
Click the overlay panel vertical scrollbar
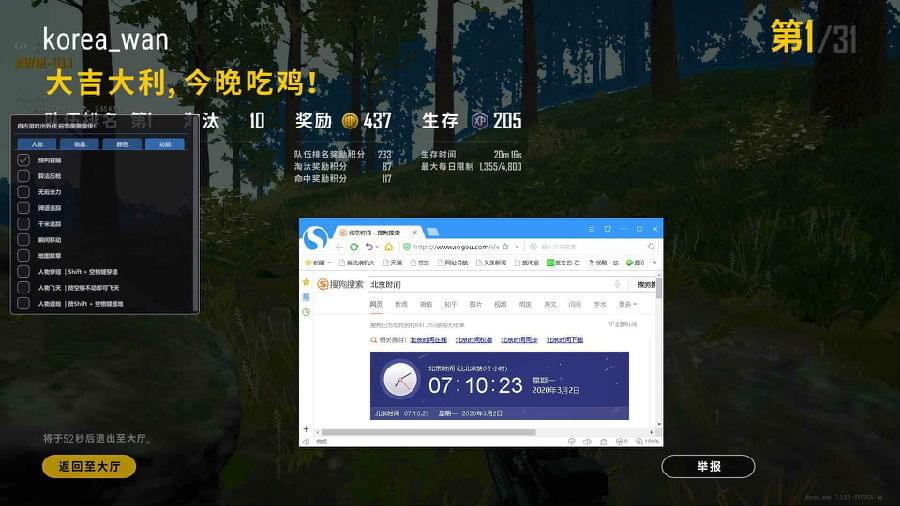pyautogui.click(x=195, y=215)
